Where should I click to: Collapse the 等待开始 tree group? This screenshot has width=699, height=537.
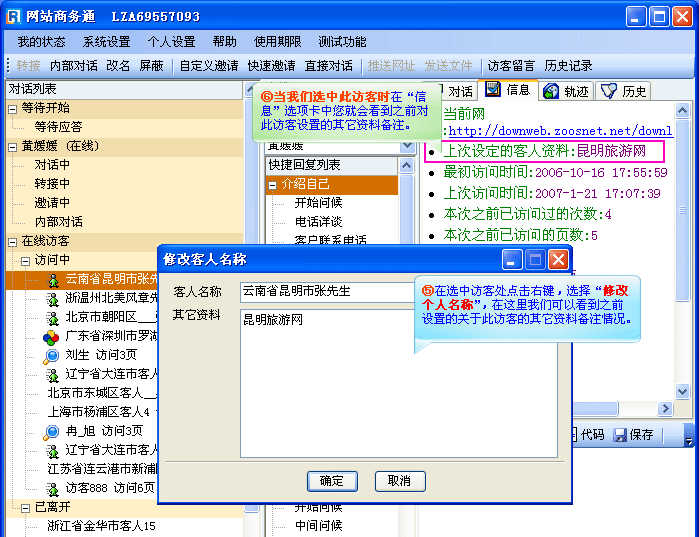[10, 108]
